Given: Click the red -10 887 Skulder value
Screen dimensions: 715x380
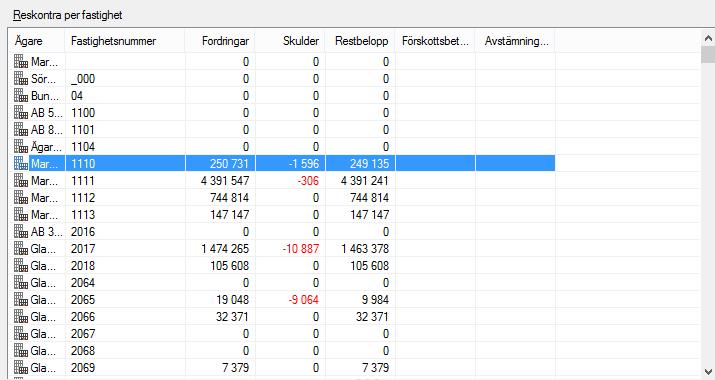Looking at the screenshot, I should [x=301, y=249].
